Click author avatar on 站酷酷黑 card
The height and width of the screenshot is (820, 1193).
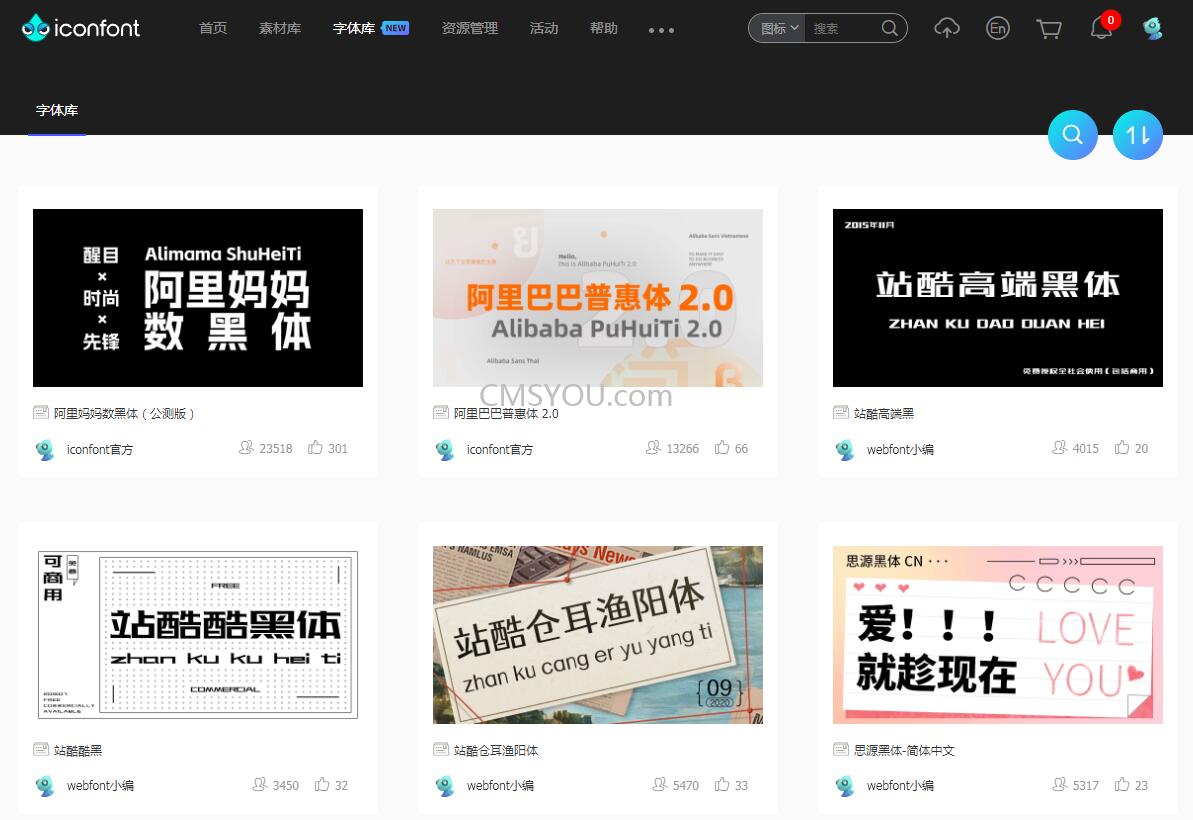[x=45, y=786]
